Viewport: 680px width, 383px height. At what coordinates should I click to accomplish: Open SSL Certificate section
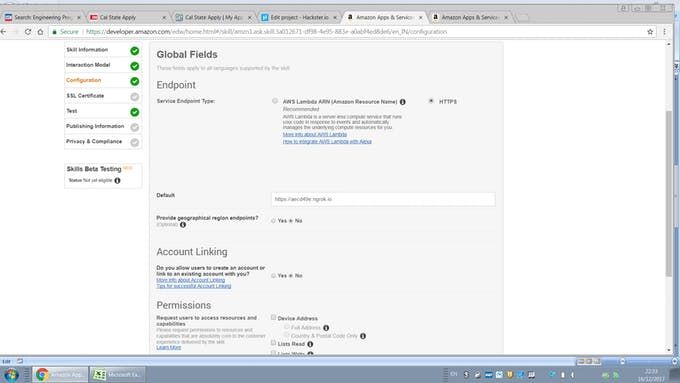pyautogui.click(x=85, y=96)
